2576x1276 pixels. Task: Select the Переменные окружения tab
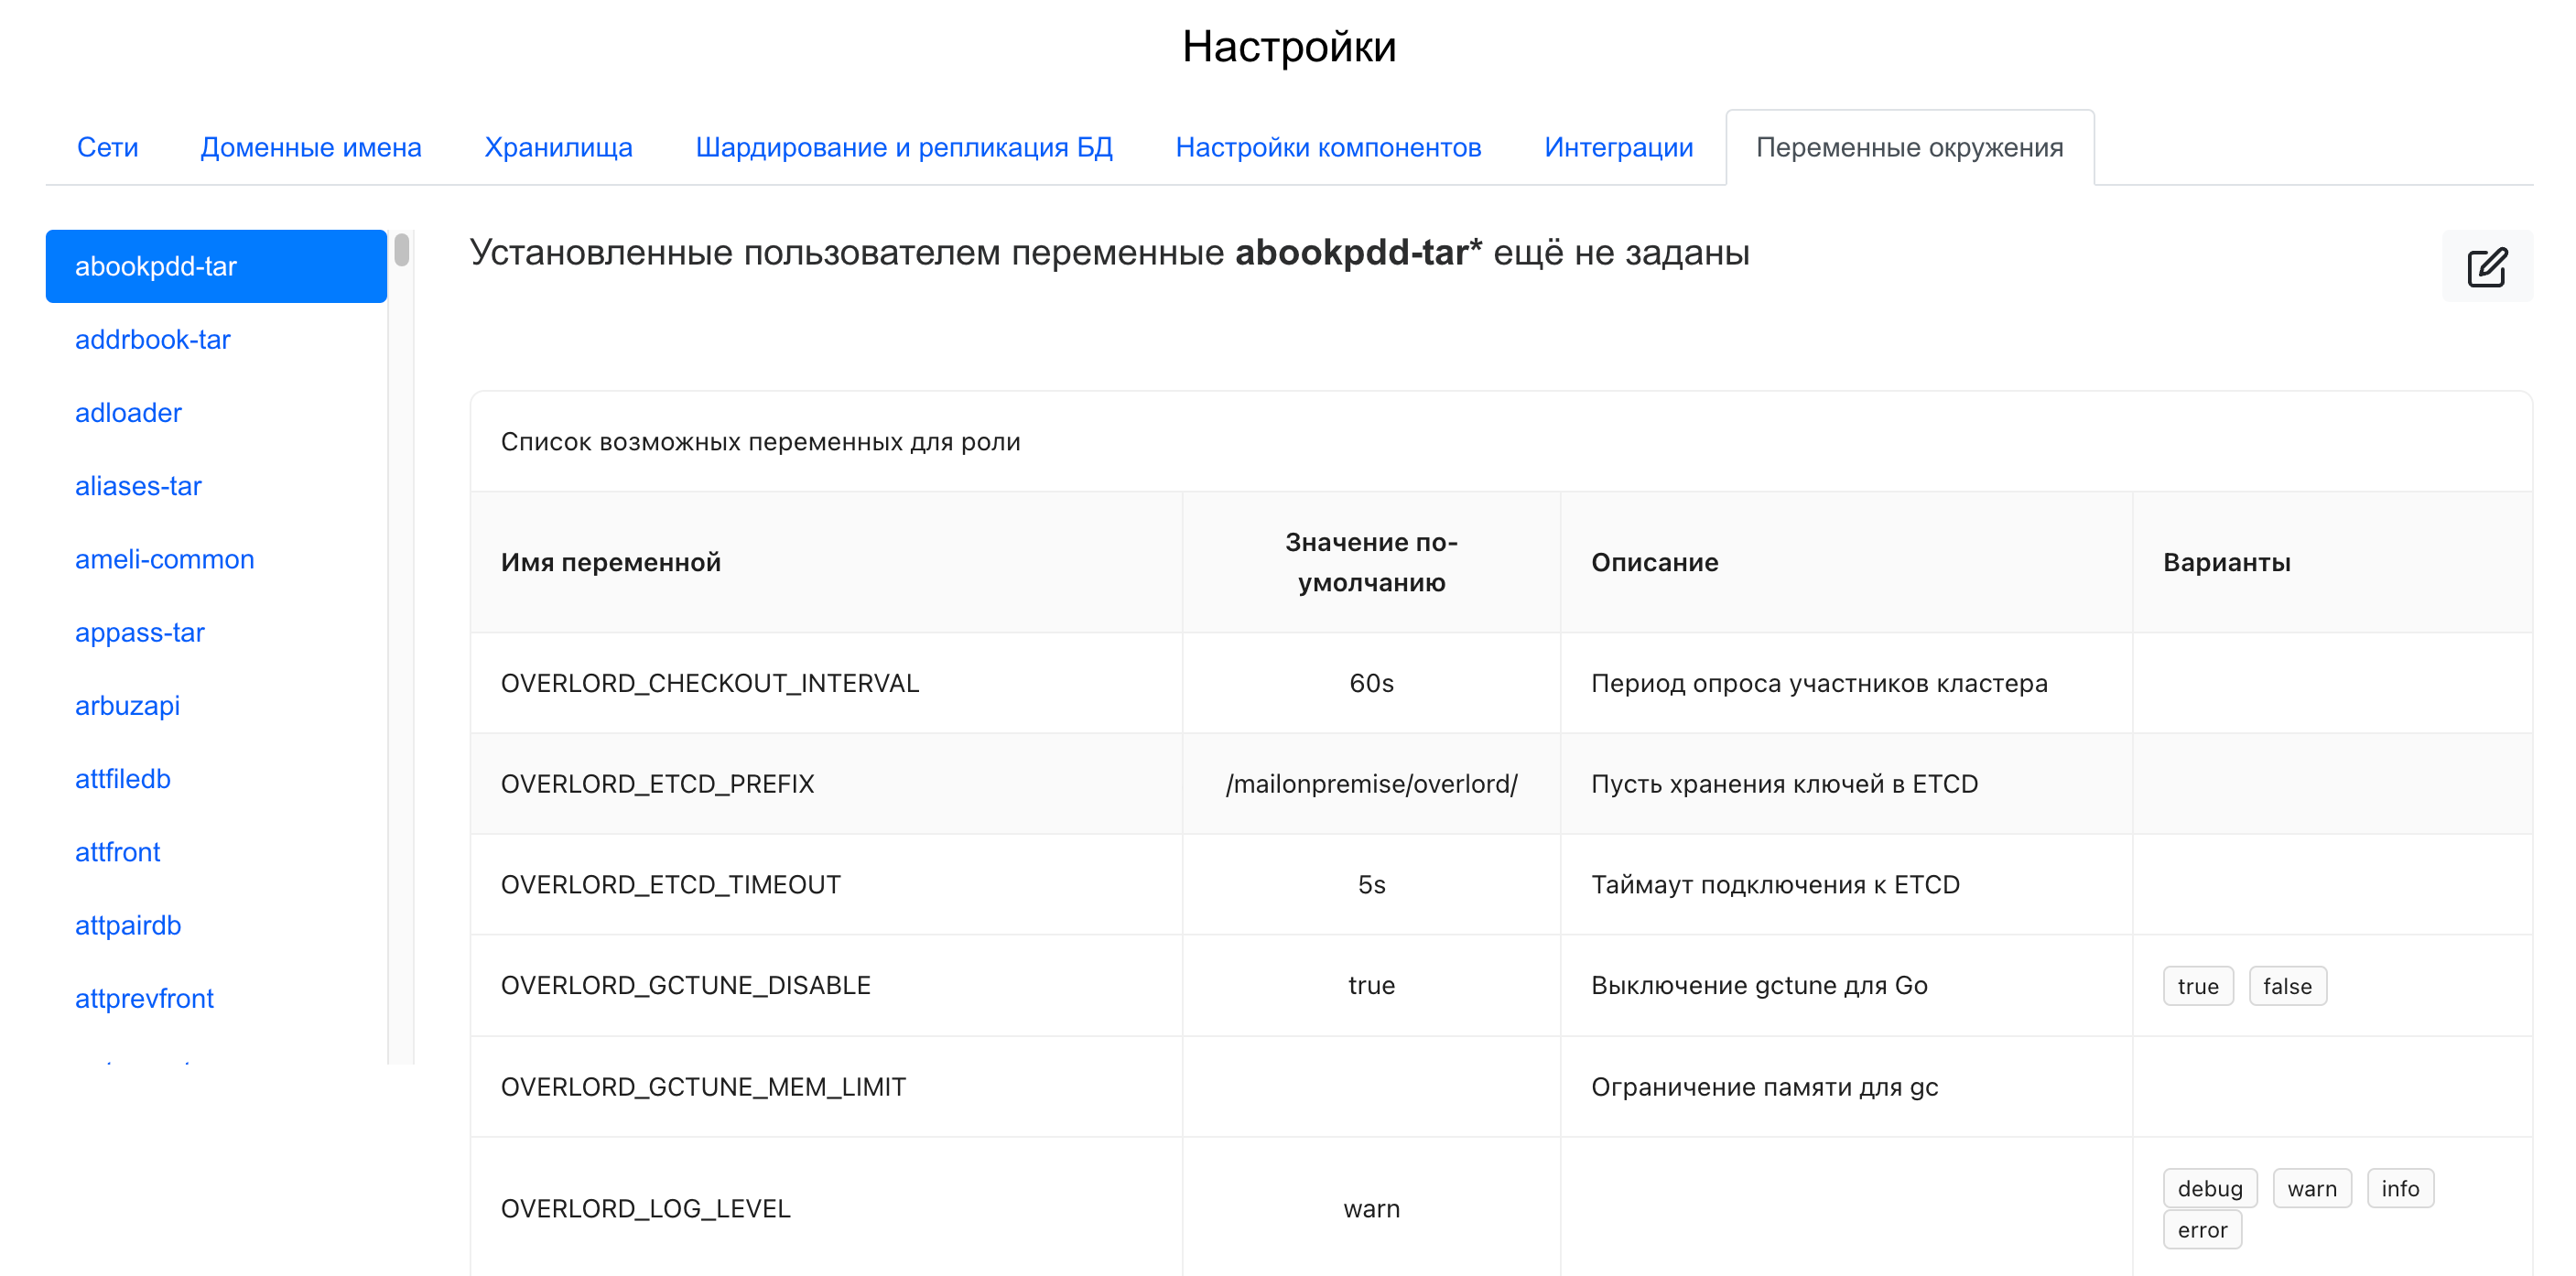pos(1909,147)
